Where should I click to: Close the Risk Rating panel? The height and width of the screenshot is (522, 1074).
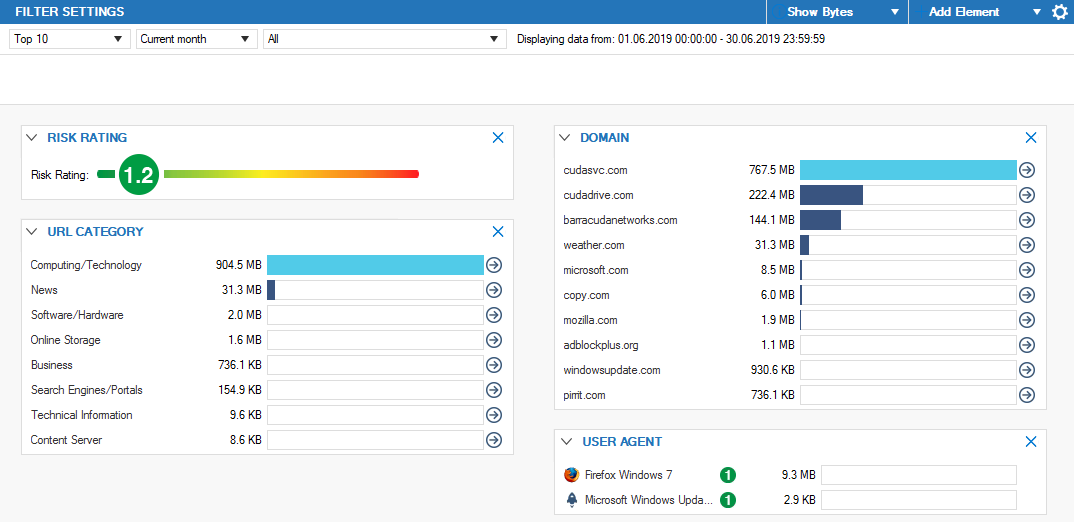[498, 138]
